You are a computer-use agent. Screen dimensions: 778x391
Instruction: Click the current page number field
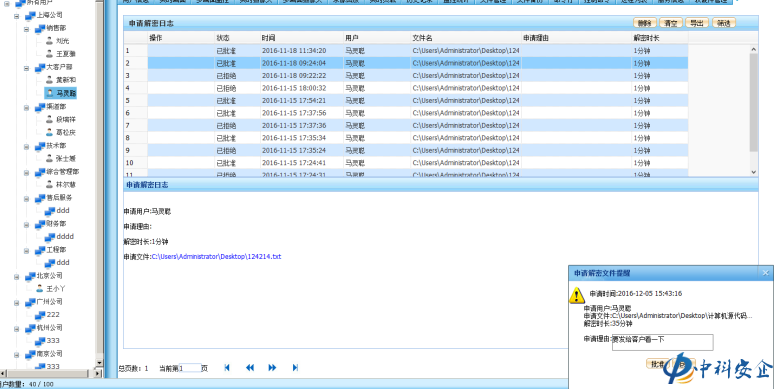click(190, 368)
